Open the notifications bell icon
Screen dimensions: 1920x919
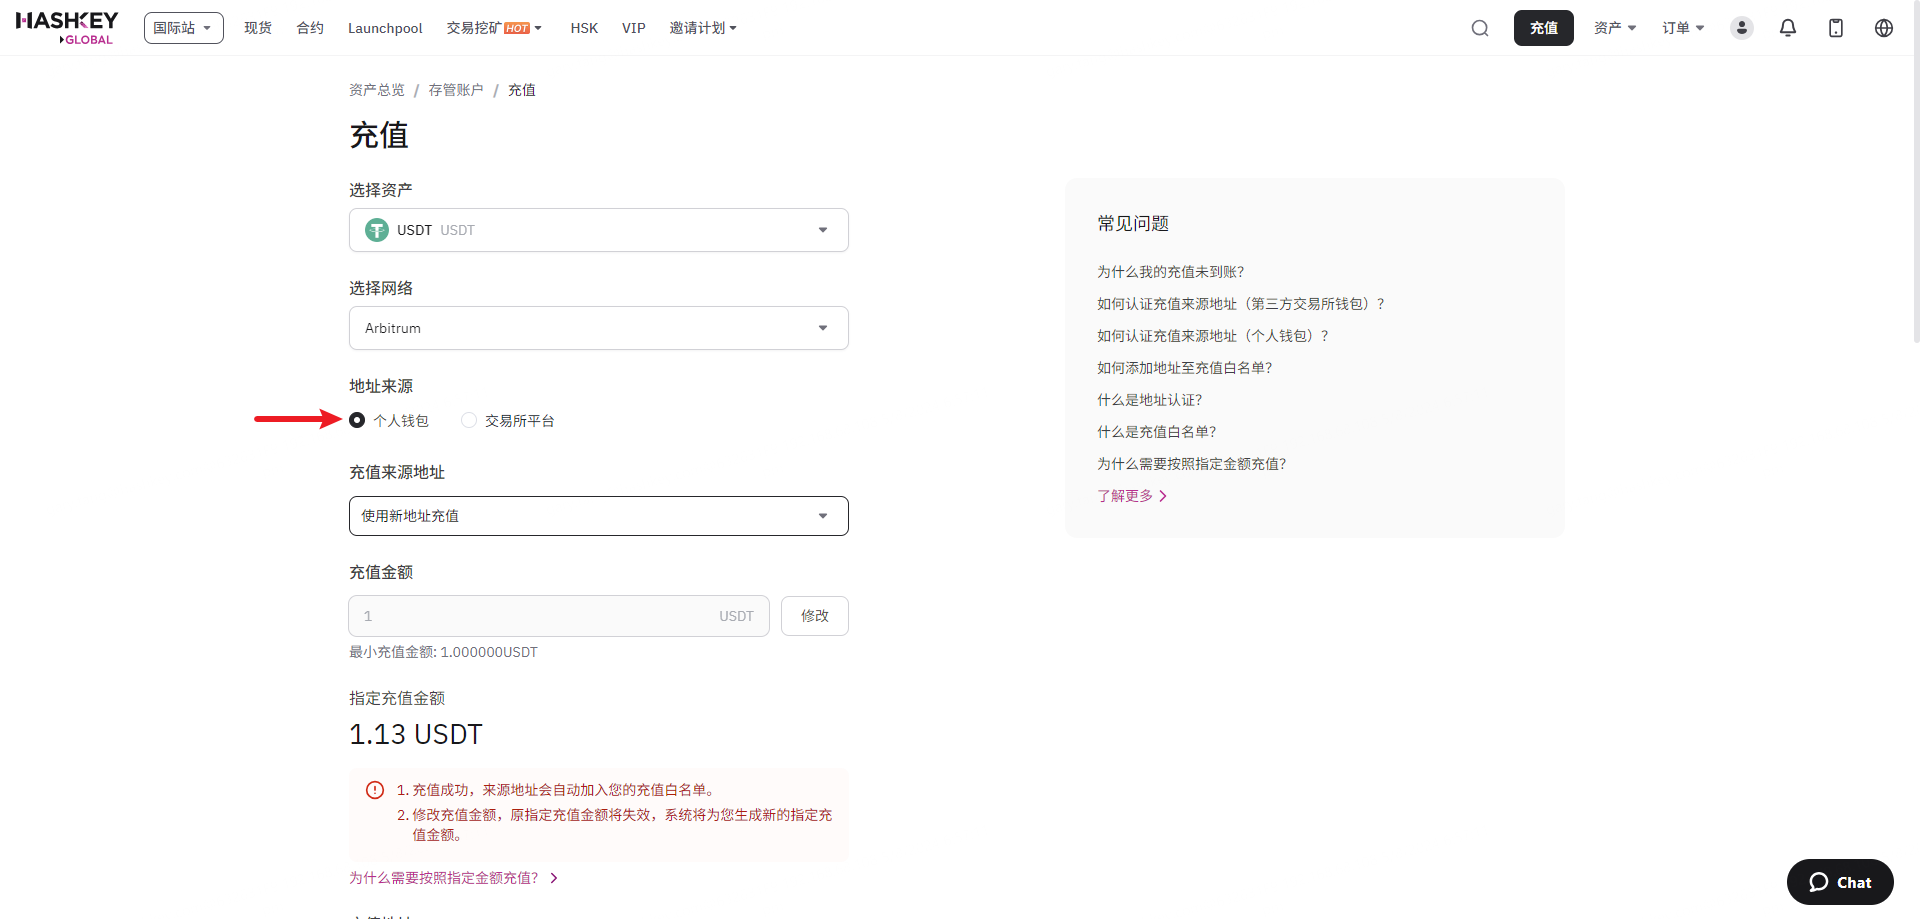point(1788,28)
